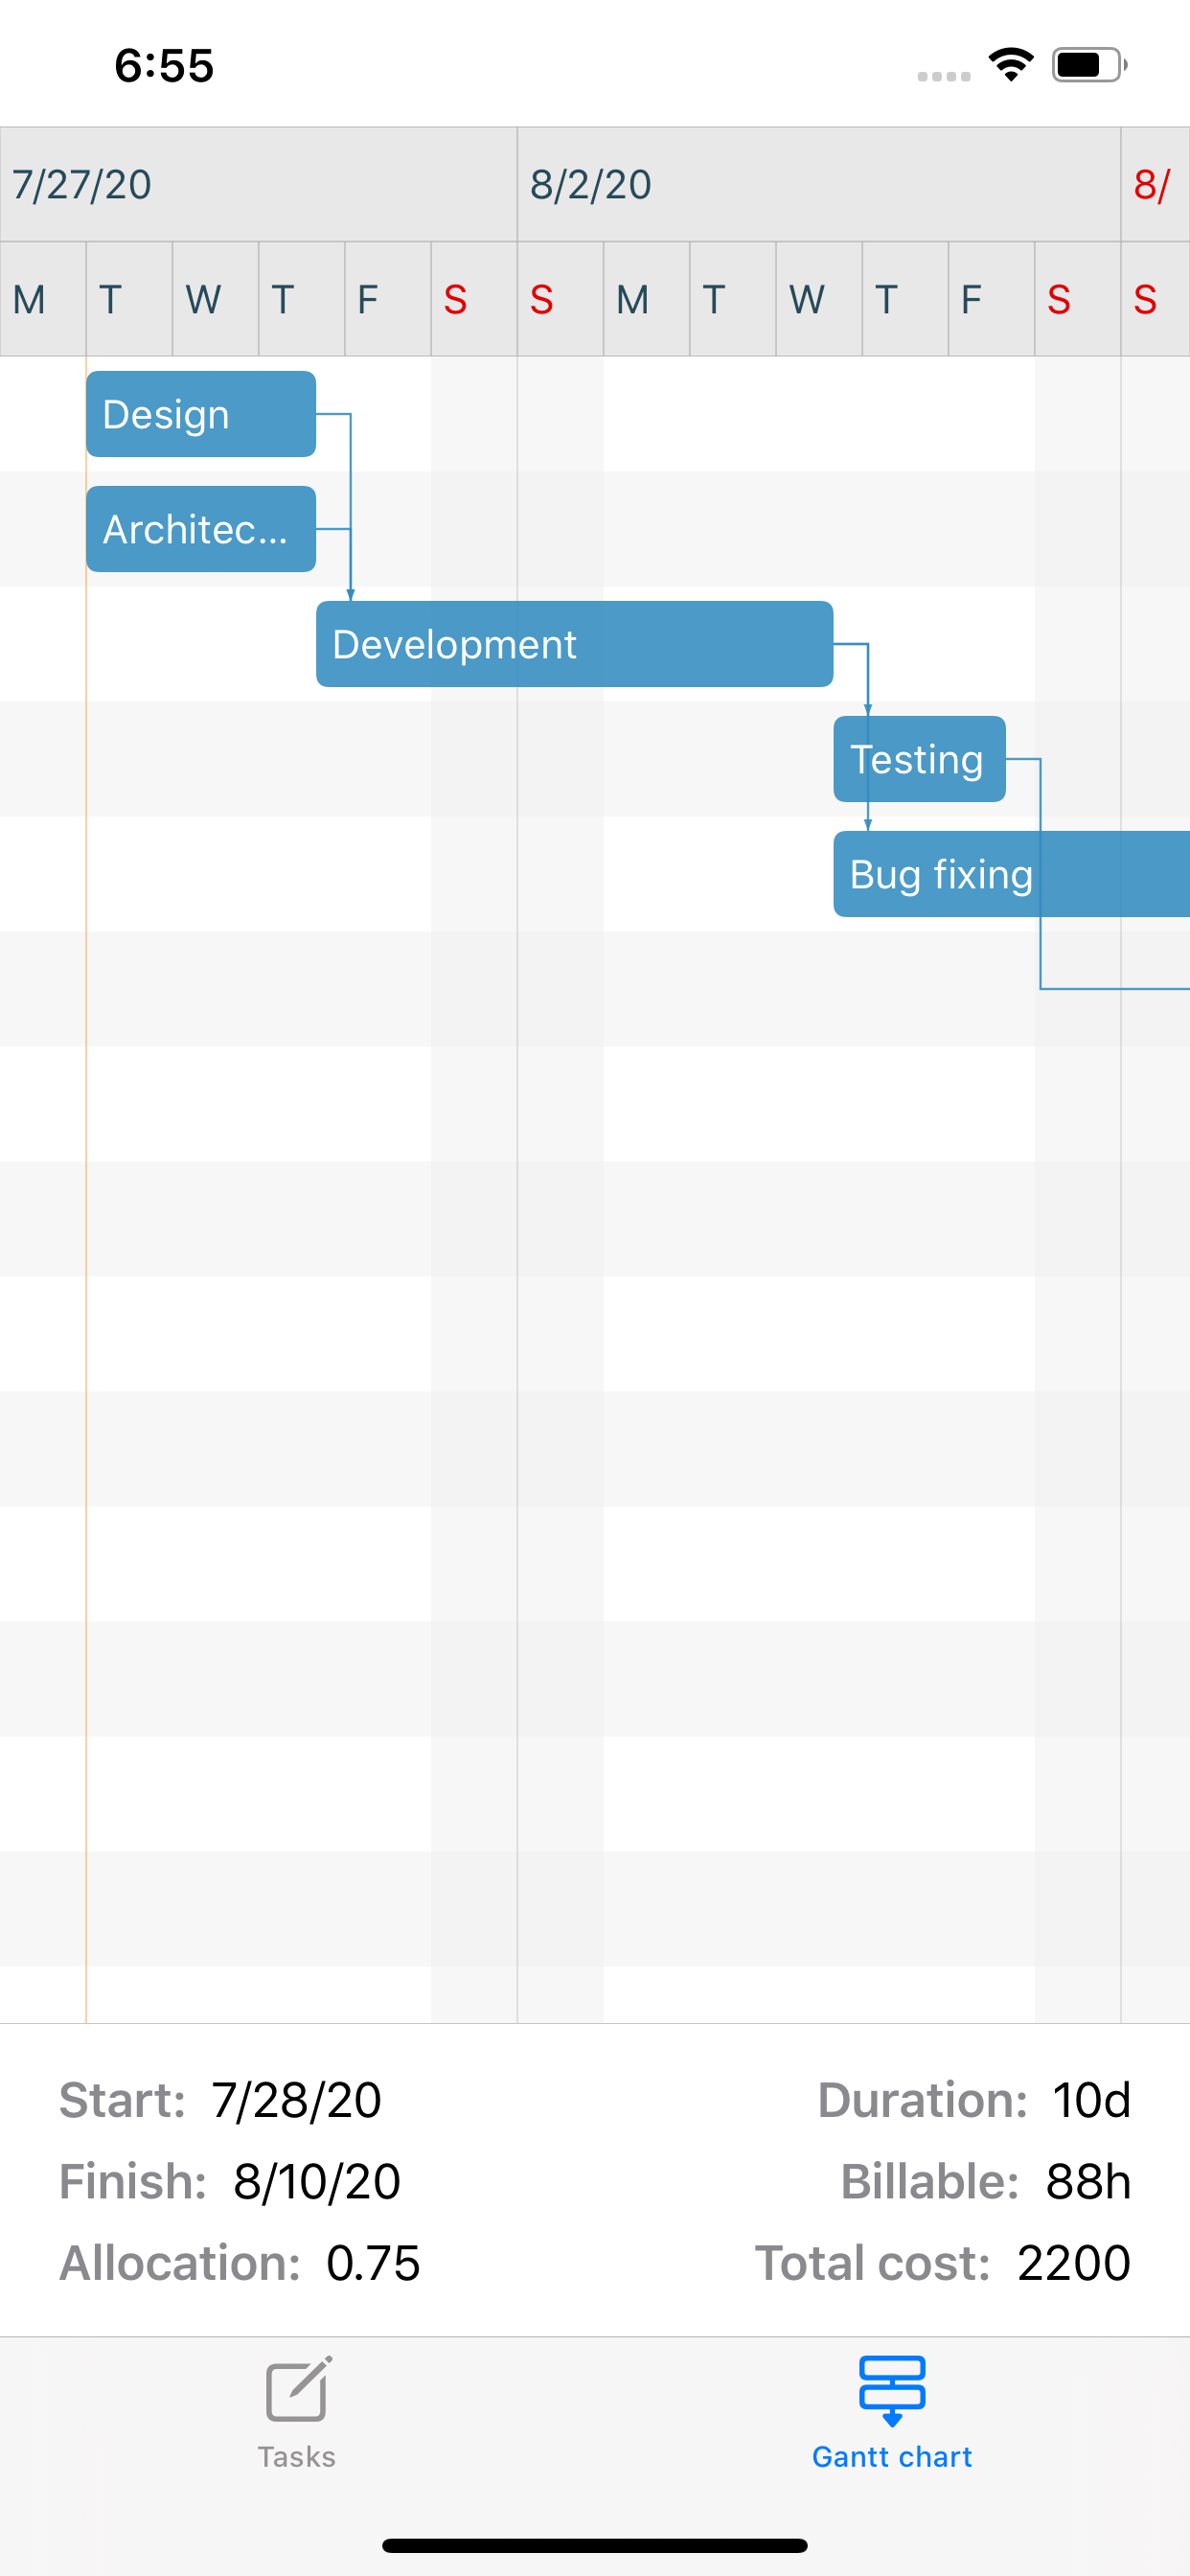The image size is (1190, 2576).
Task: Click the 8/2/20 week header
Action: (590, 186)
